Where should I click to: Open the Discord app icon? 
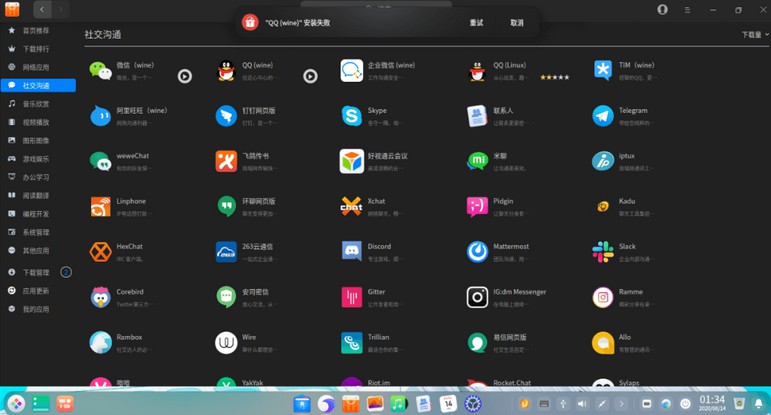click(352, 251)
